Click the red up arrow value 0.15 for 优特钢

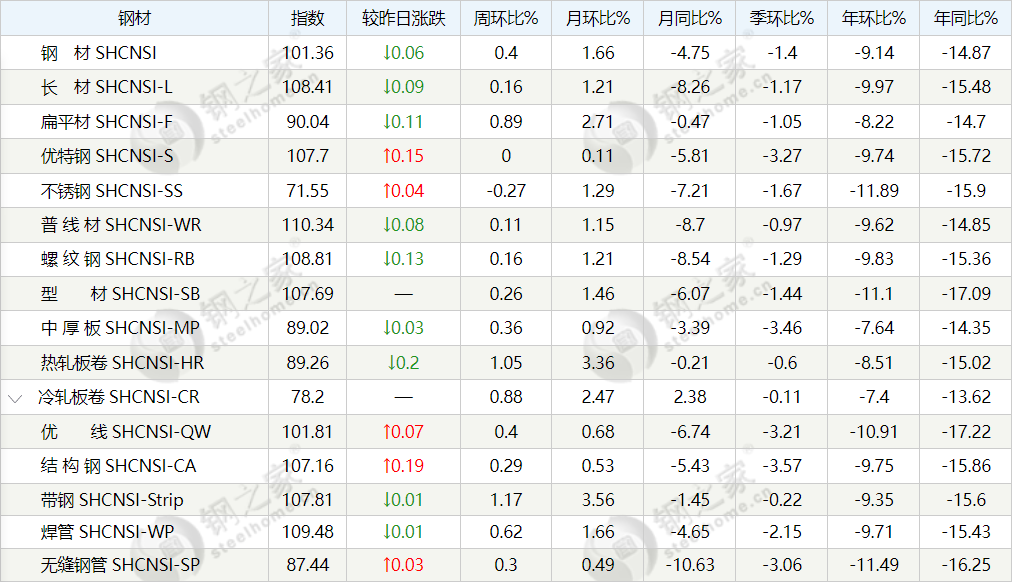point(403,156)
